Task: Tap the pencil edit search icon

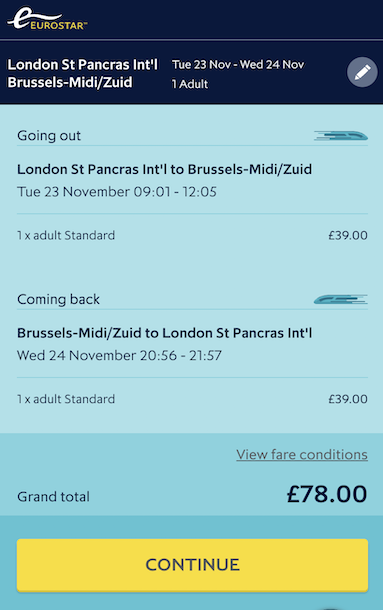Action: click(362, 72)
